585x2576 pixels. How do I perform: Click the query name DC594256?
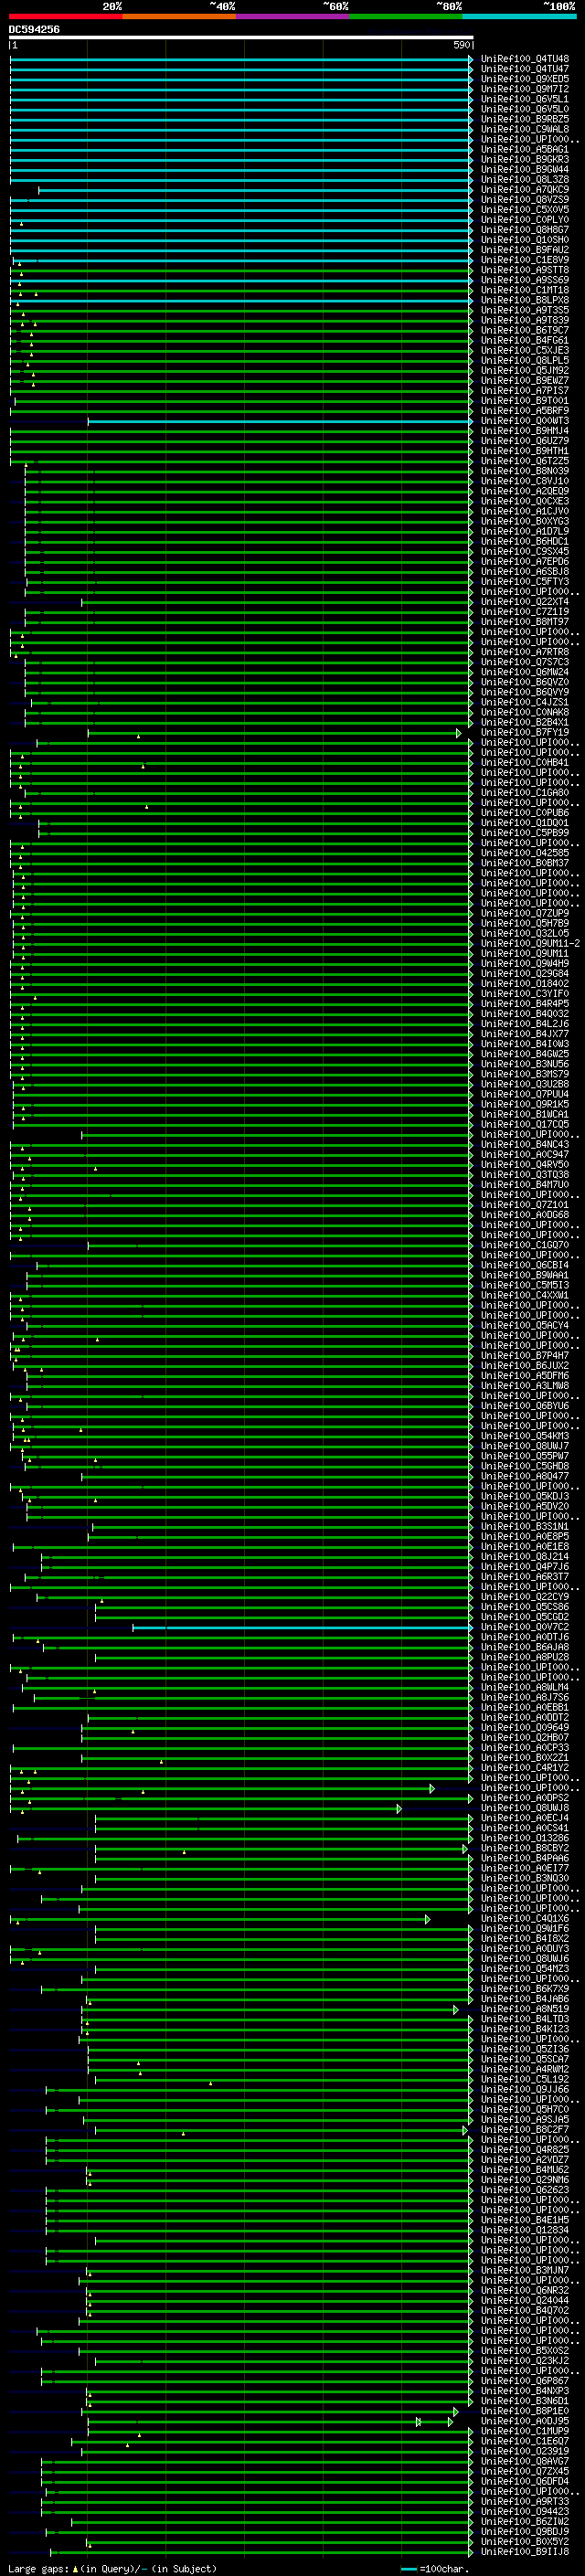pos(34,29)
